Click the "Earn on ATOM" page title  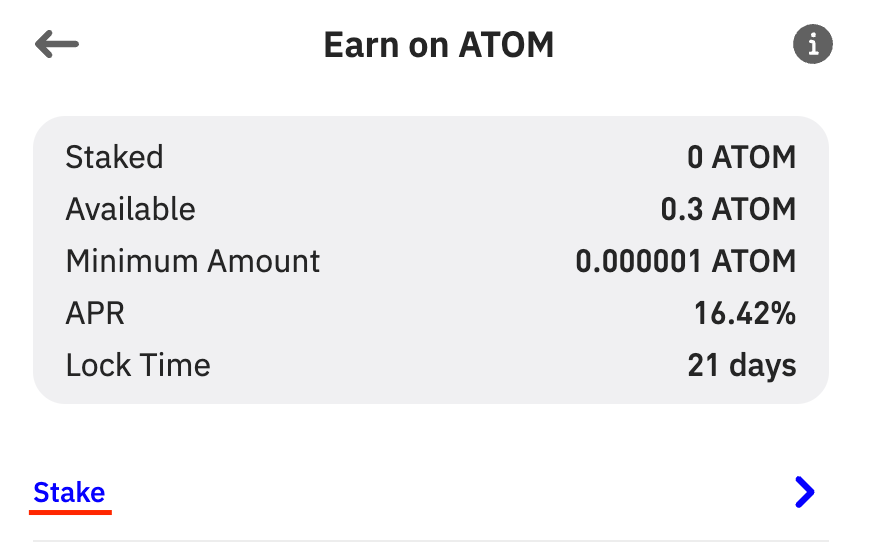pyautogui.click(x=438, y=45)
